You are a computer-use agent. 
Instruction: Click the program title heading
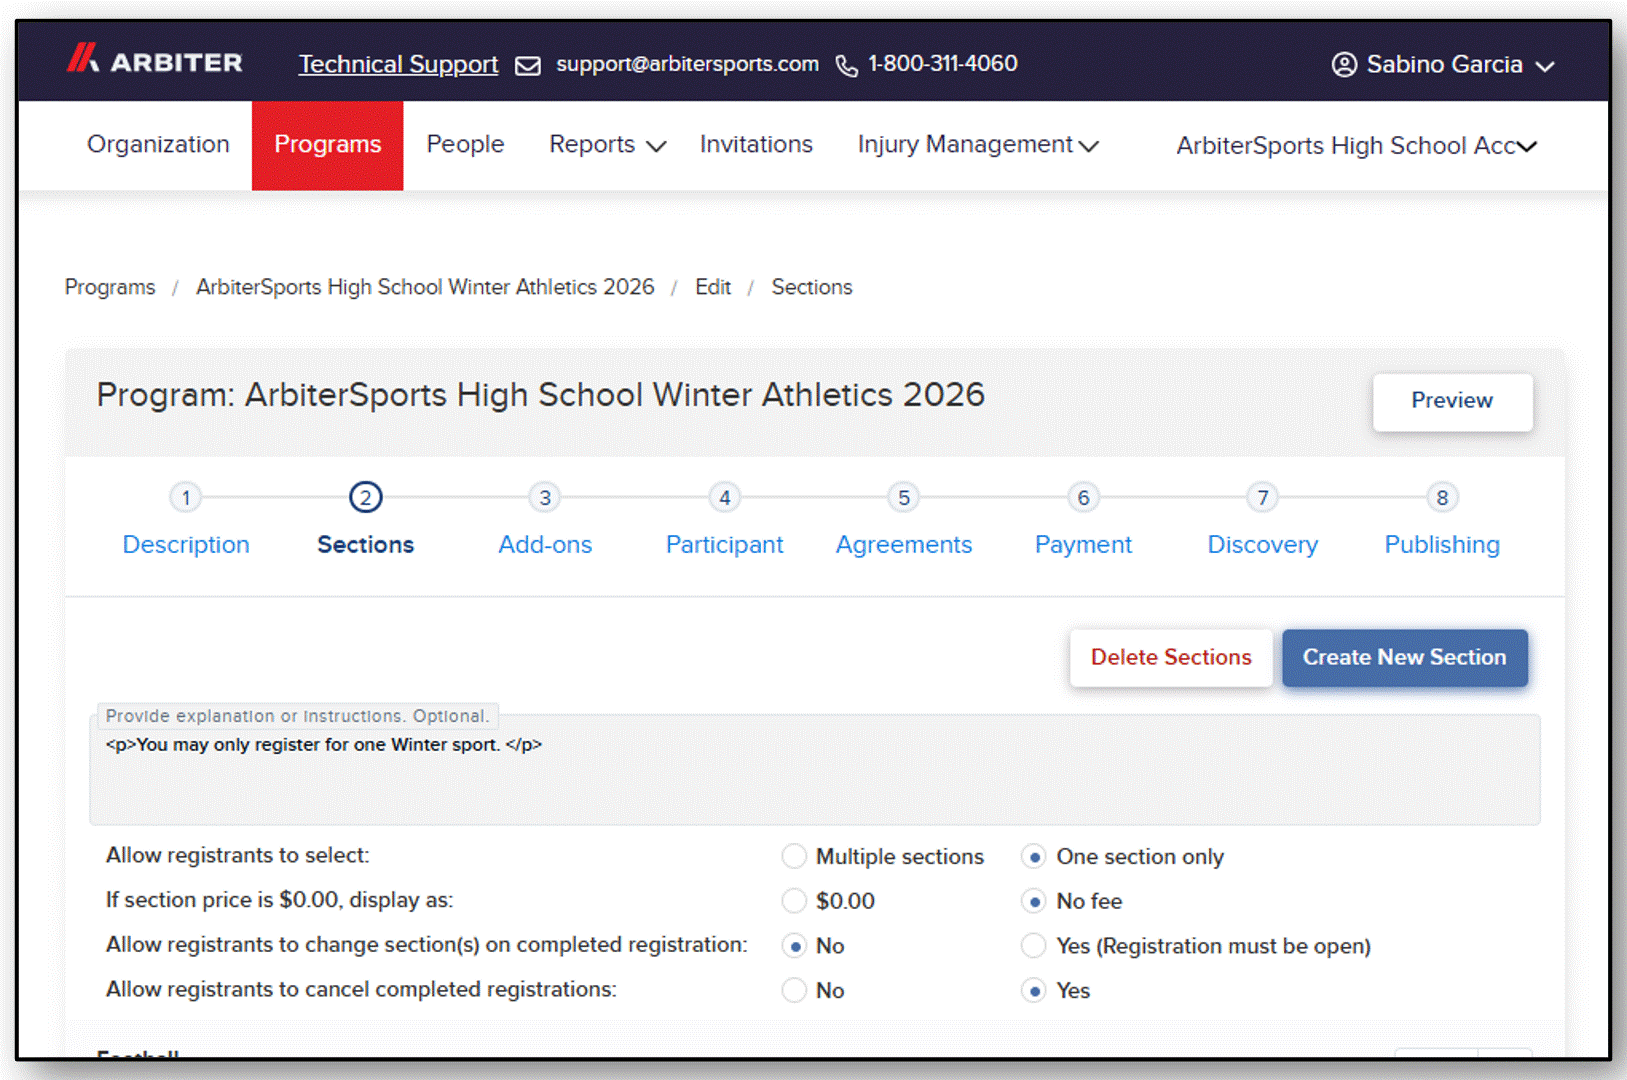click(541, 395)
